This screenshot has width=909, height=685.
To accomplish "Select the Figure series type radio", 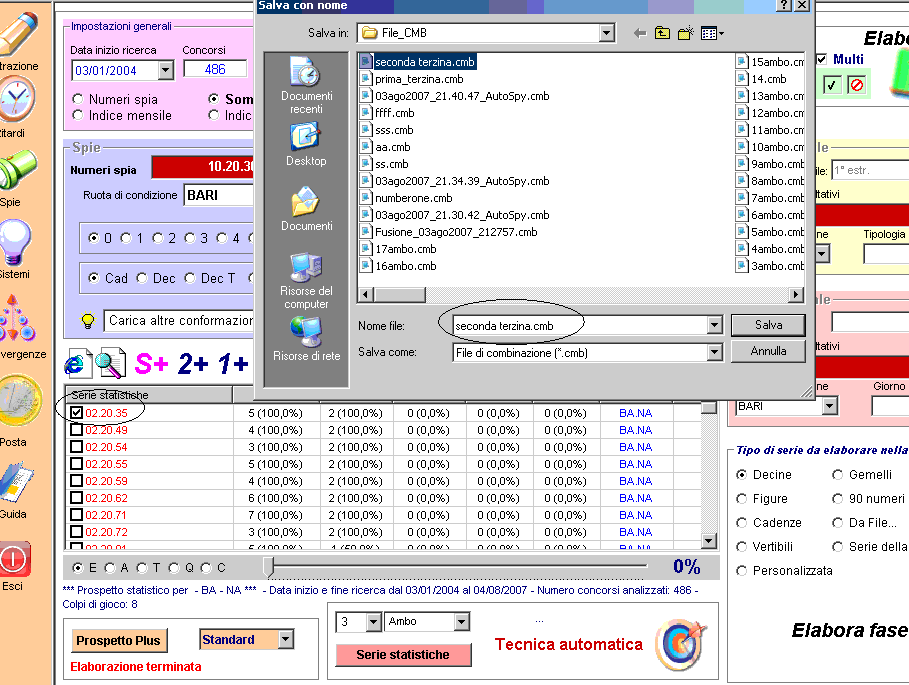I will tap(741, 498).
